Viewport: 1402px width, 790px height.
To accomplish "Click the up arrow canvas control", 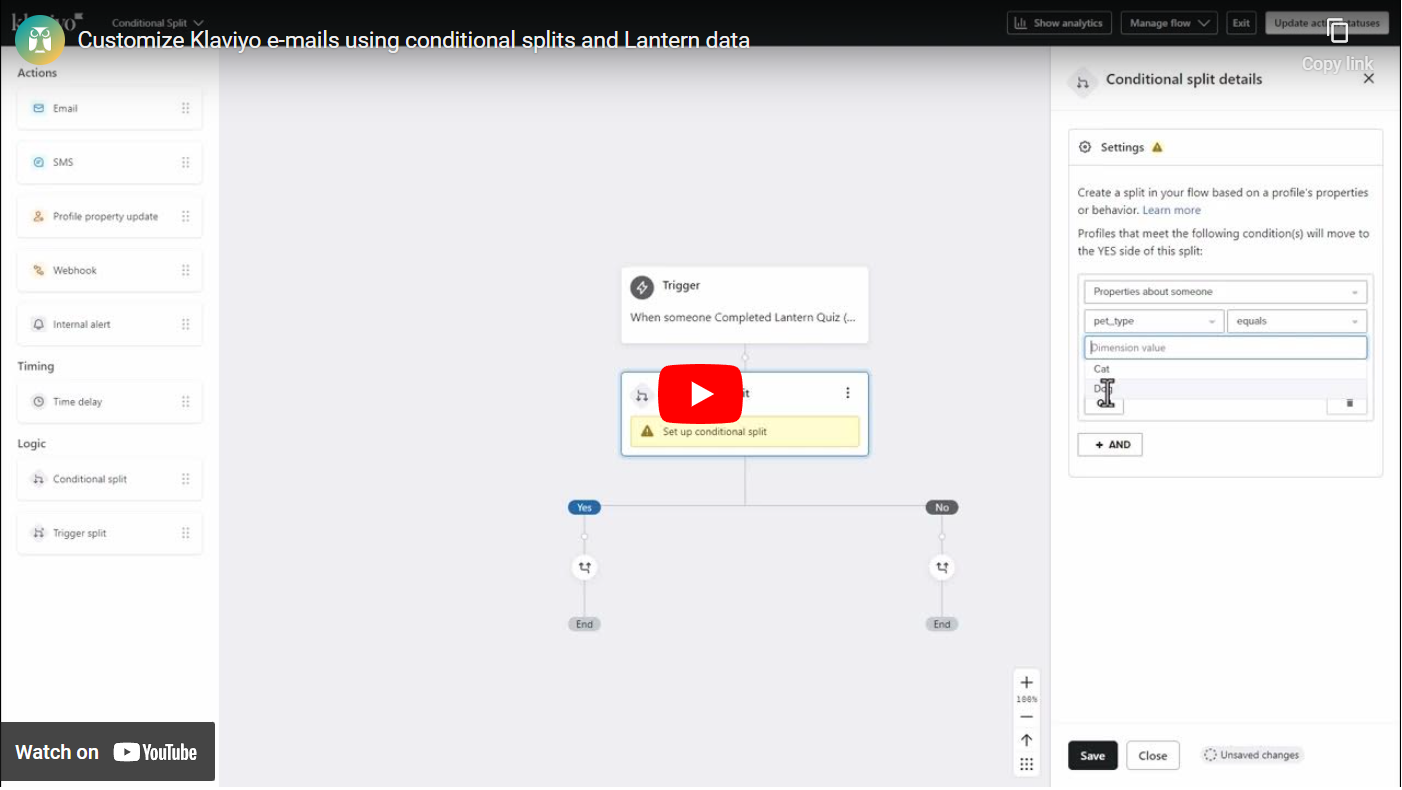I will 1026,740.
